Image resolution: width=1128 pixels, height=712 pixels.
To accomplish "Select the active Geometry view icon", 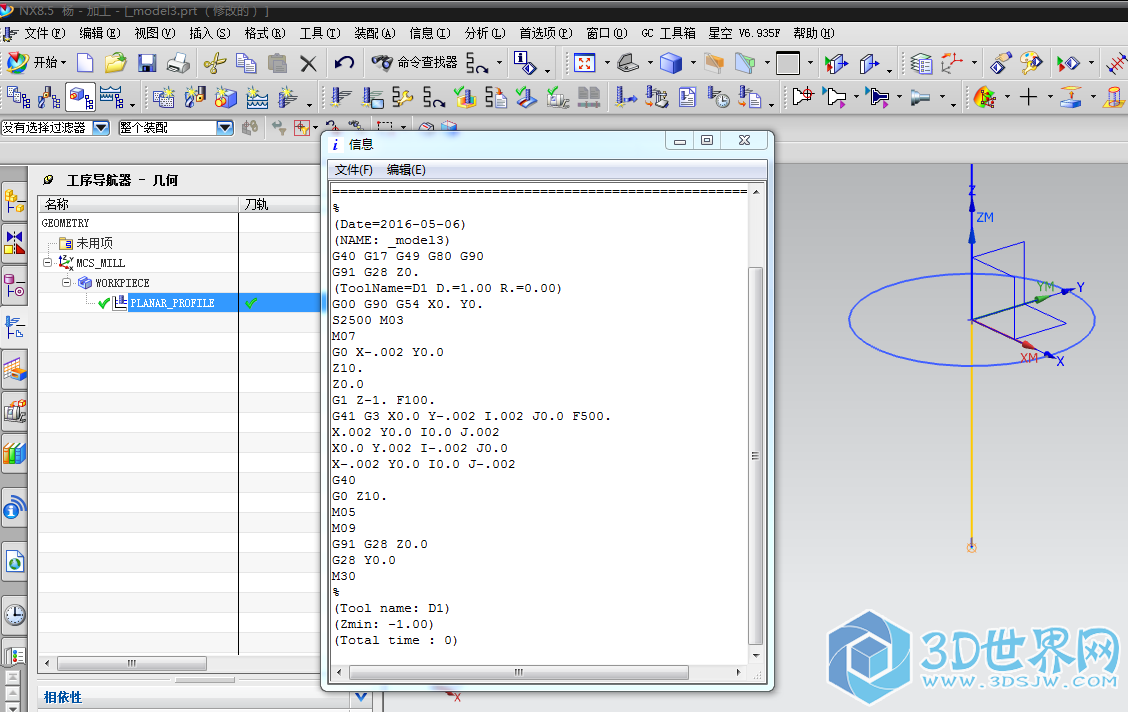I will [81, 97].
